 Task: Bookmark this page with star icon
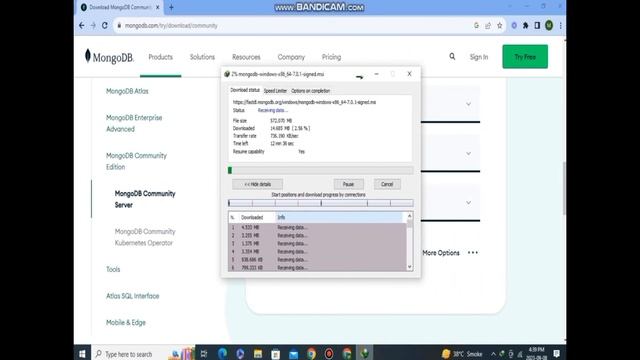(500, 25)
